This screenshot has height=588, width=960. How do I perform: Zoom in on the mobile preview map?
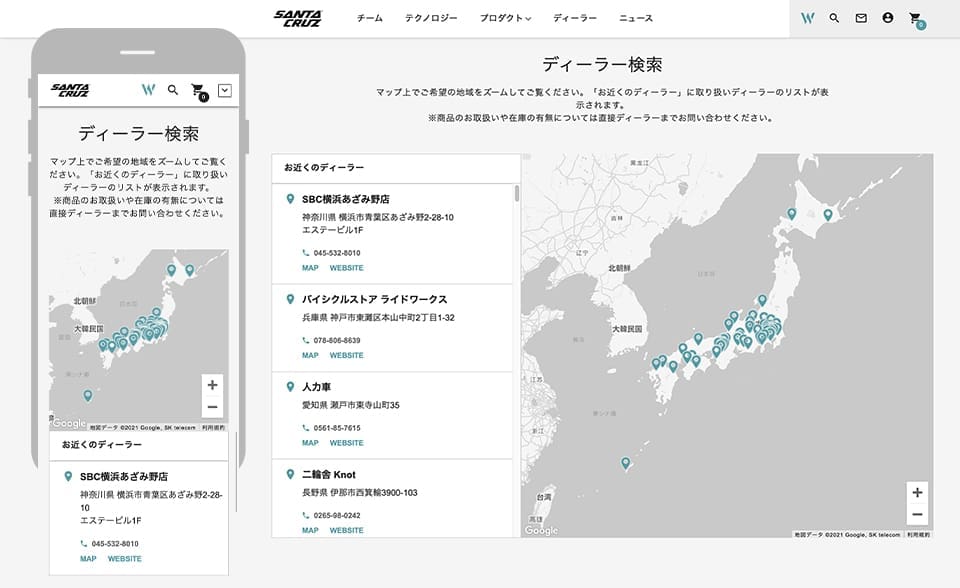point(212,385)
